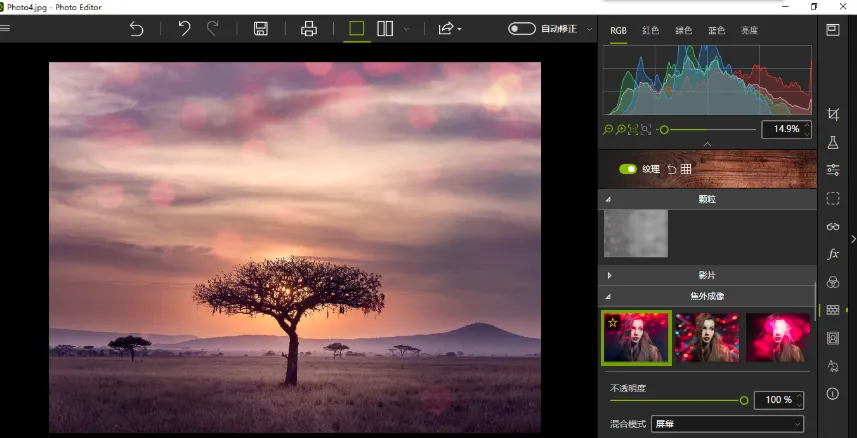
Task: Switch to side-by-side compare view
Action: (385, 28)
